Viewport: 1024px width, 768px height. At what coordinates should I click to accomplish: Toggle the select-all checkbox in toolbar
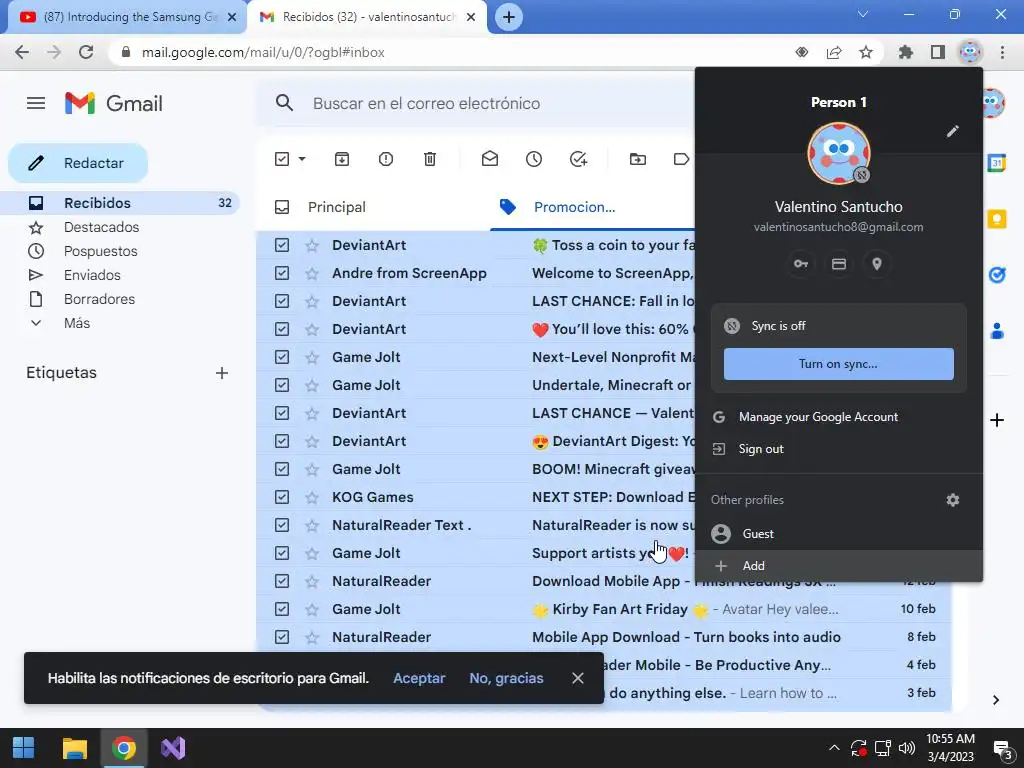click(x=281, y=159)
